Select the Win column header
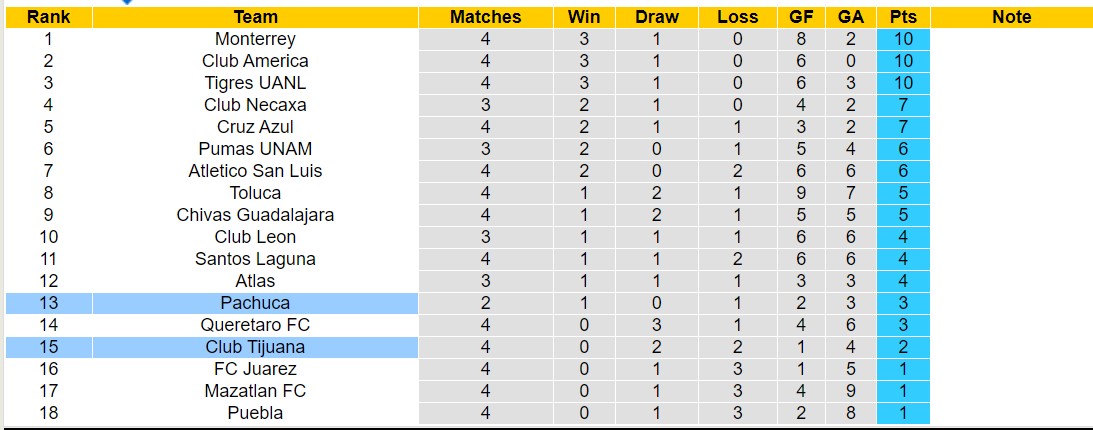Viewport: 1093px width, 430px height. click(x=584, y=17)
